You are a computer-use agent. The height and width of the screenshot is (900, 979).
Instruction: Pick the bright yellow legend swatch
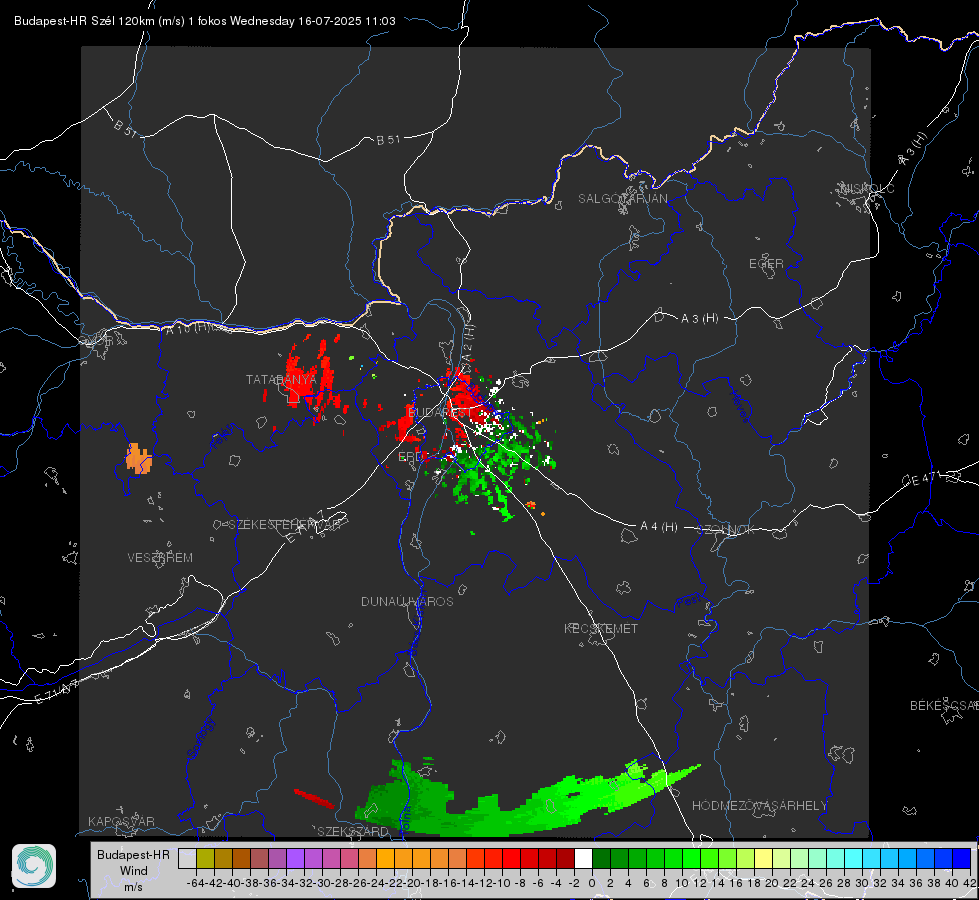764,858
